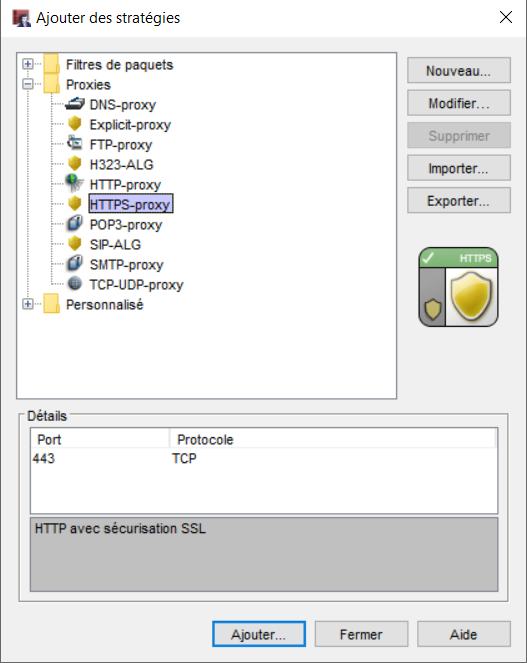This screenshot has width=527, height=663.
Task: Click the Explicit-proxy shield icon
Action: 75,124
